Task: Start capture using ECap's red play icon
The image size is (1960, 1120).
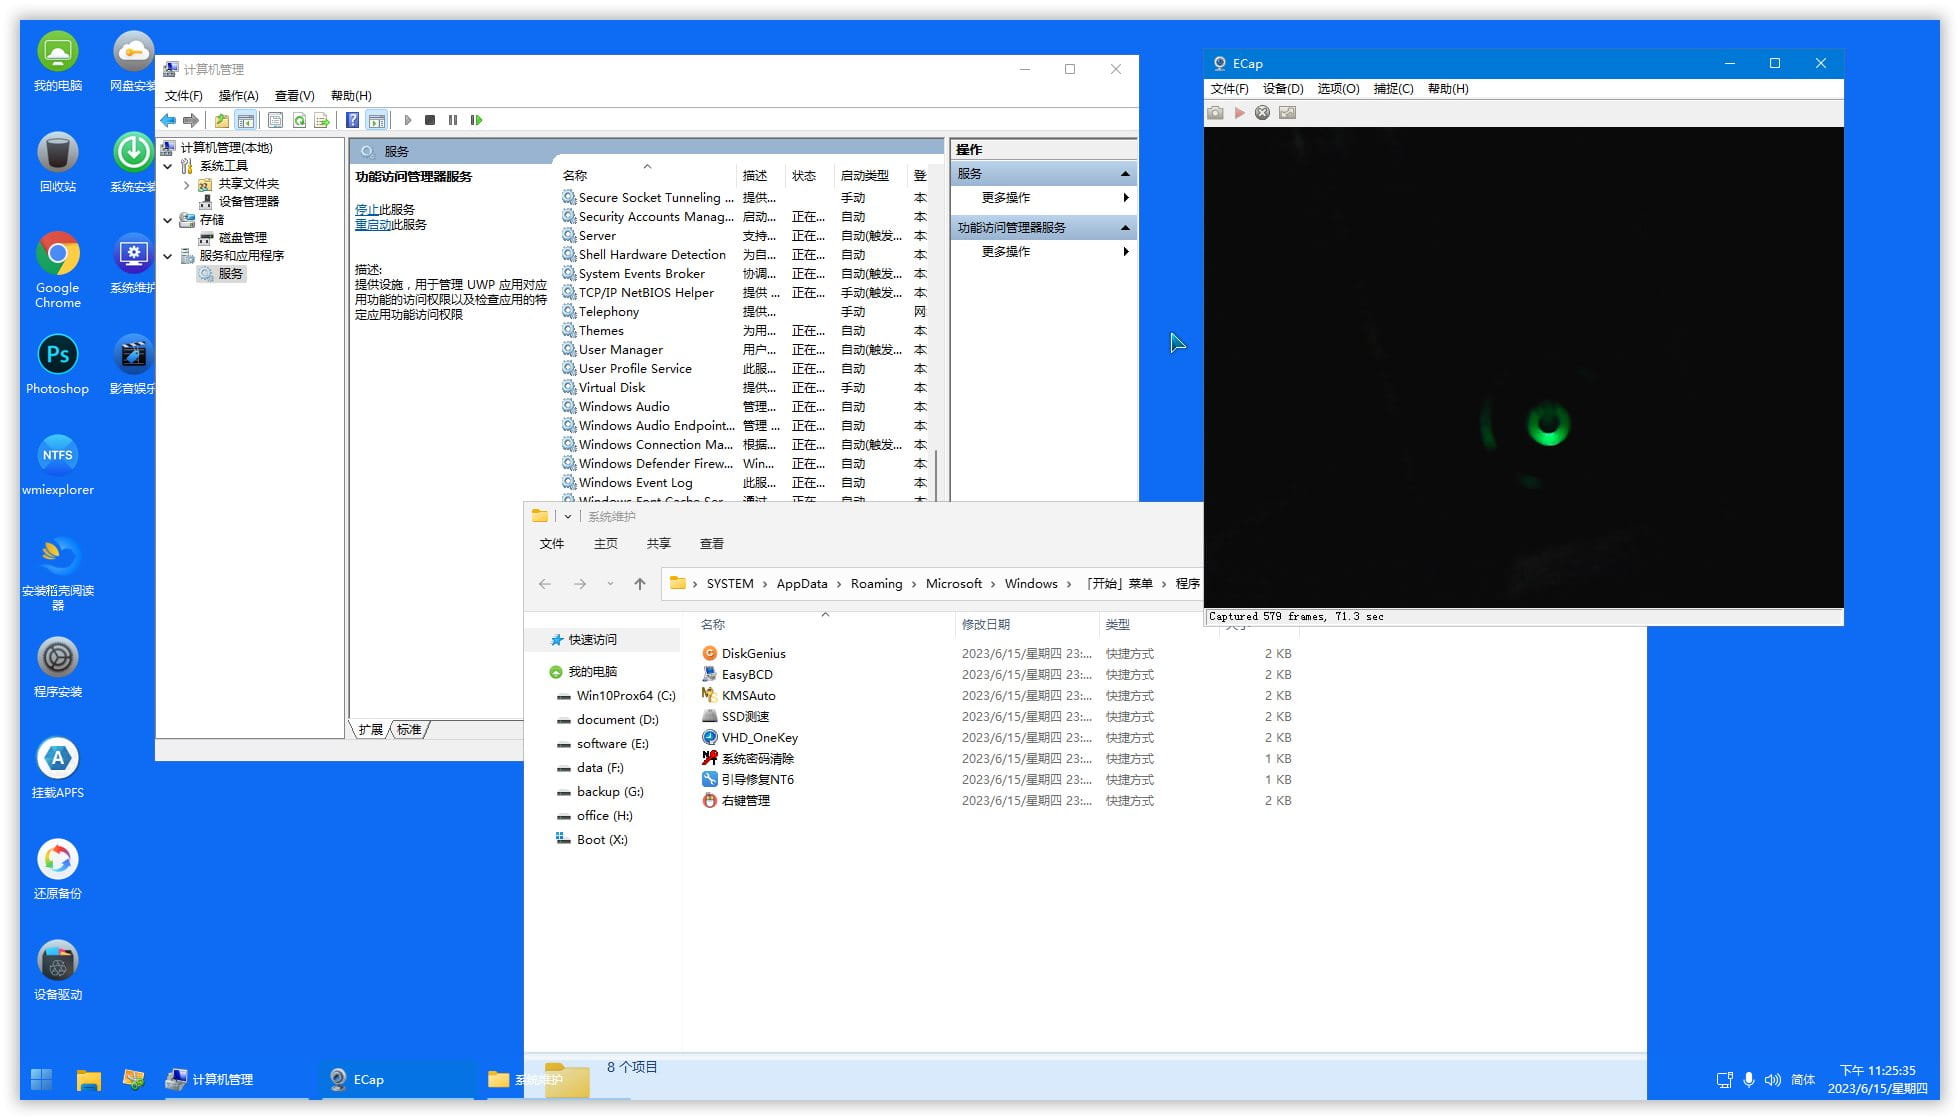Action: point(1240,113)
